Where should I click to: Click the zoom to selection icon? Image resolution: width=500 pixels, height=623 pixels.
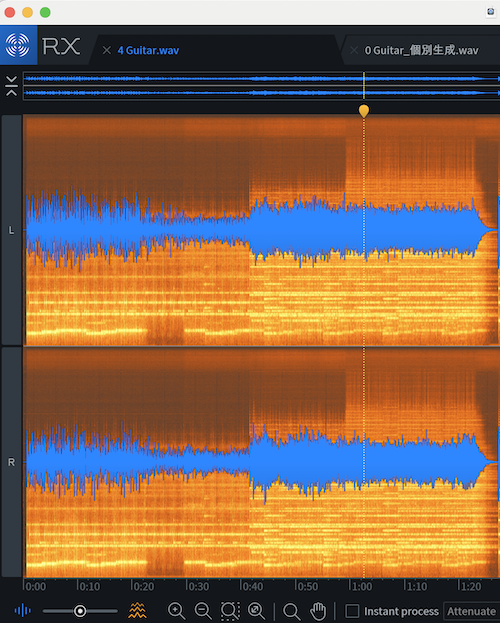click(x=230, y=611)
